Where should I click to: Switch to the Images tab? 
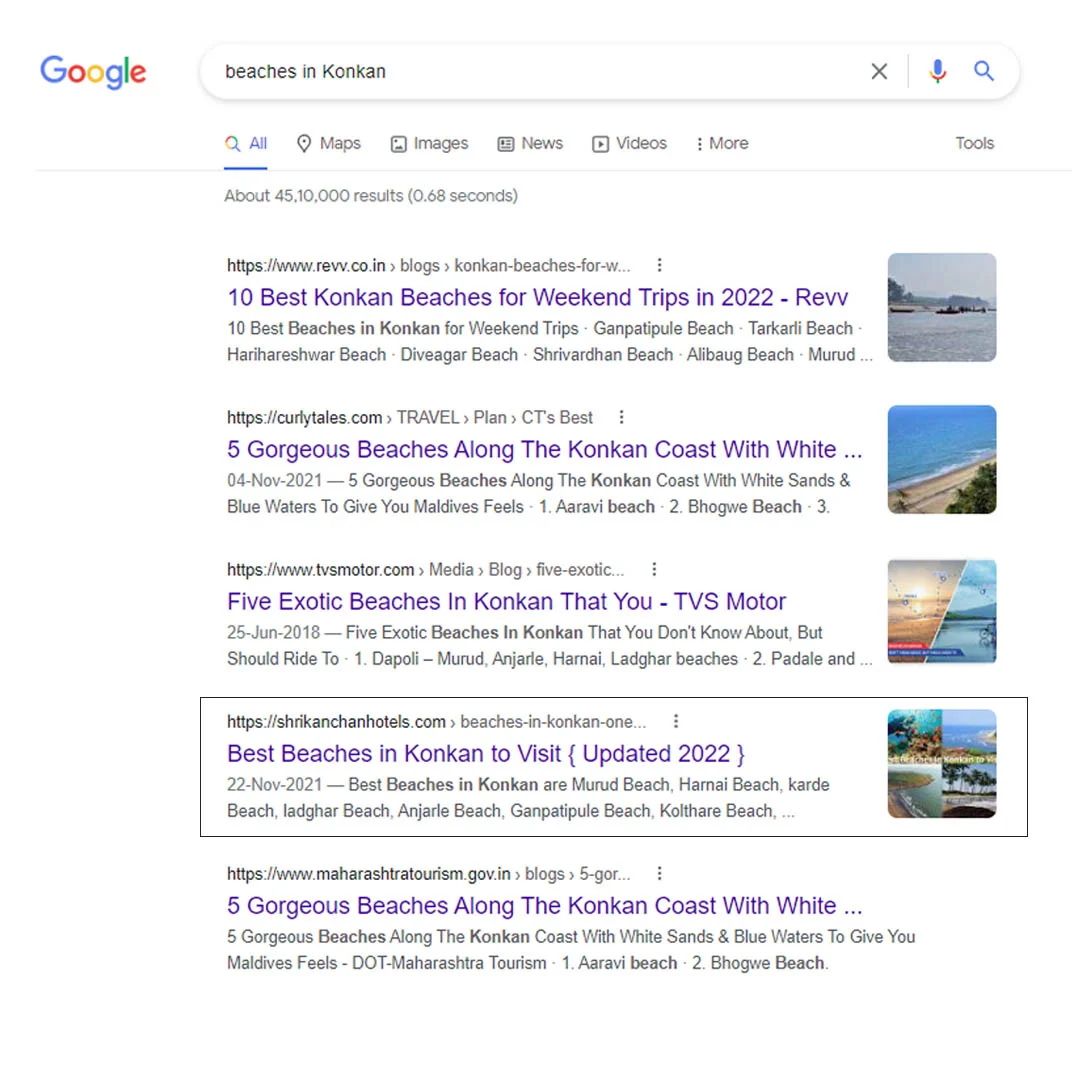click(x=429, y=143)
